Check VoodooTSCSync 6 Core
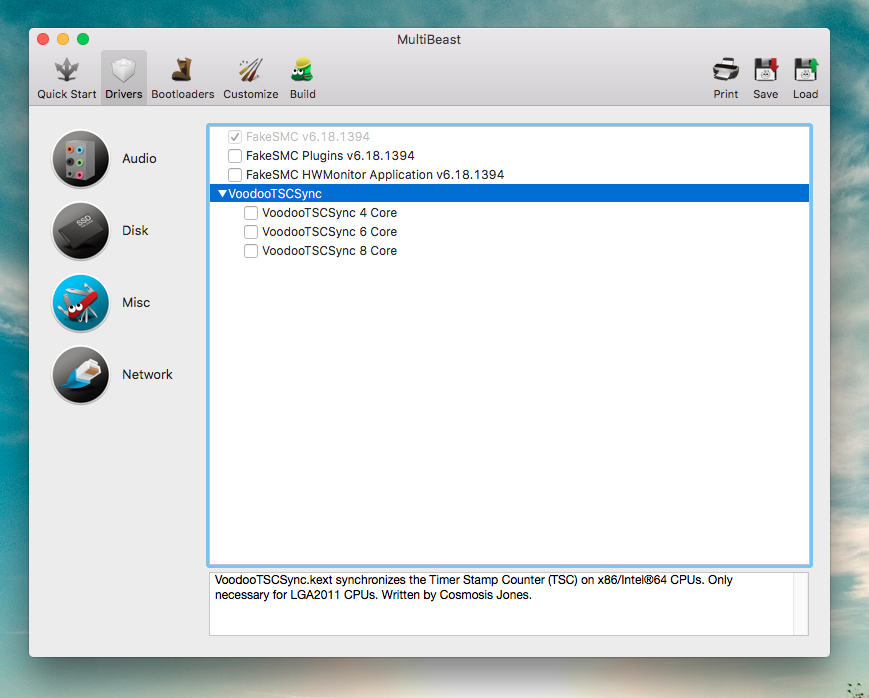 [x=251, y=232]
